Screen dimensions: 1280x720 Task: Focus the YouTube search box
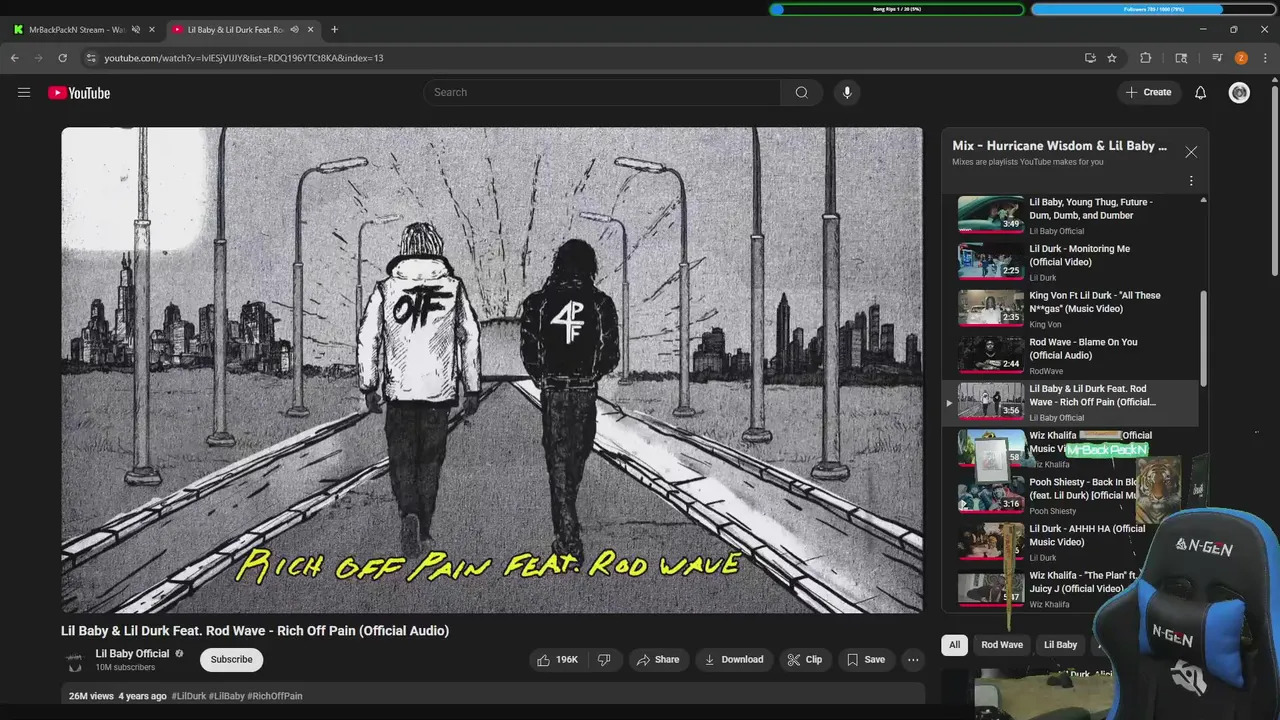click(x=602, y=92)
